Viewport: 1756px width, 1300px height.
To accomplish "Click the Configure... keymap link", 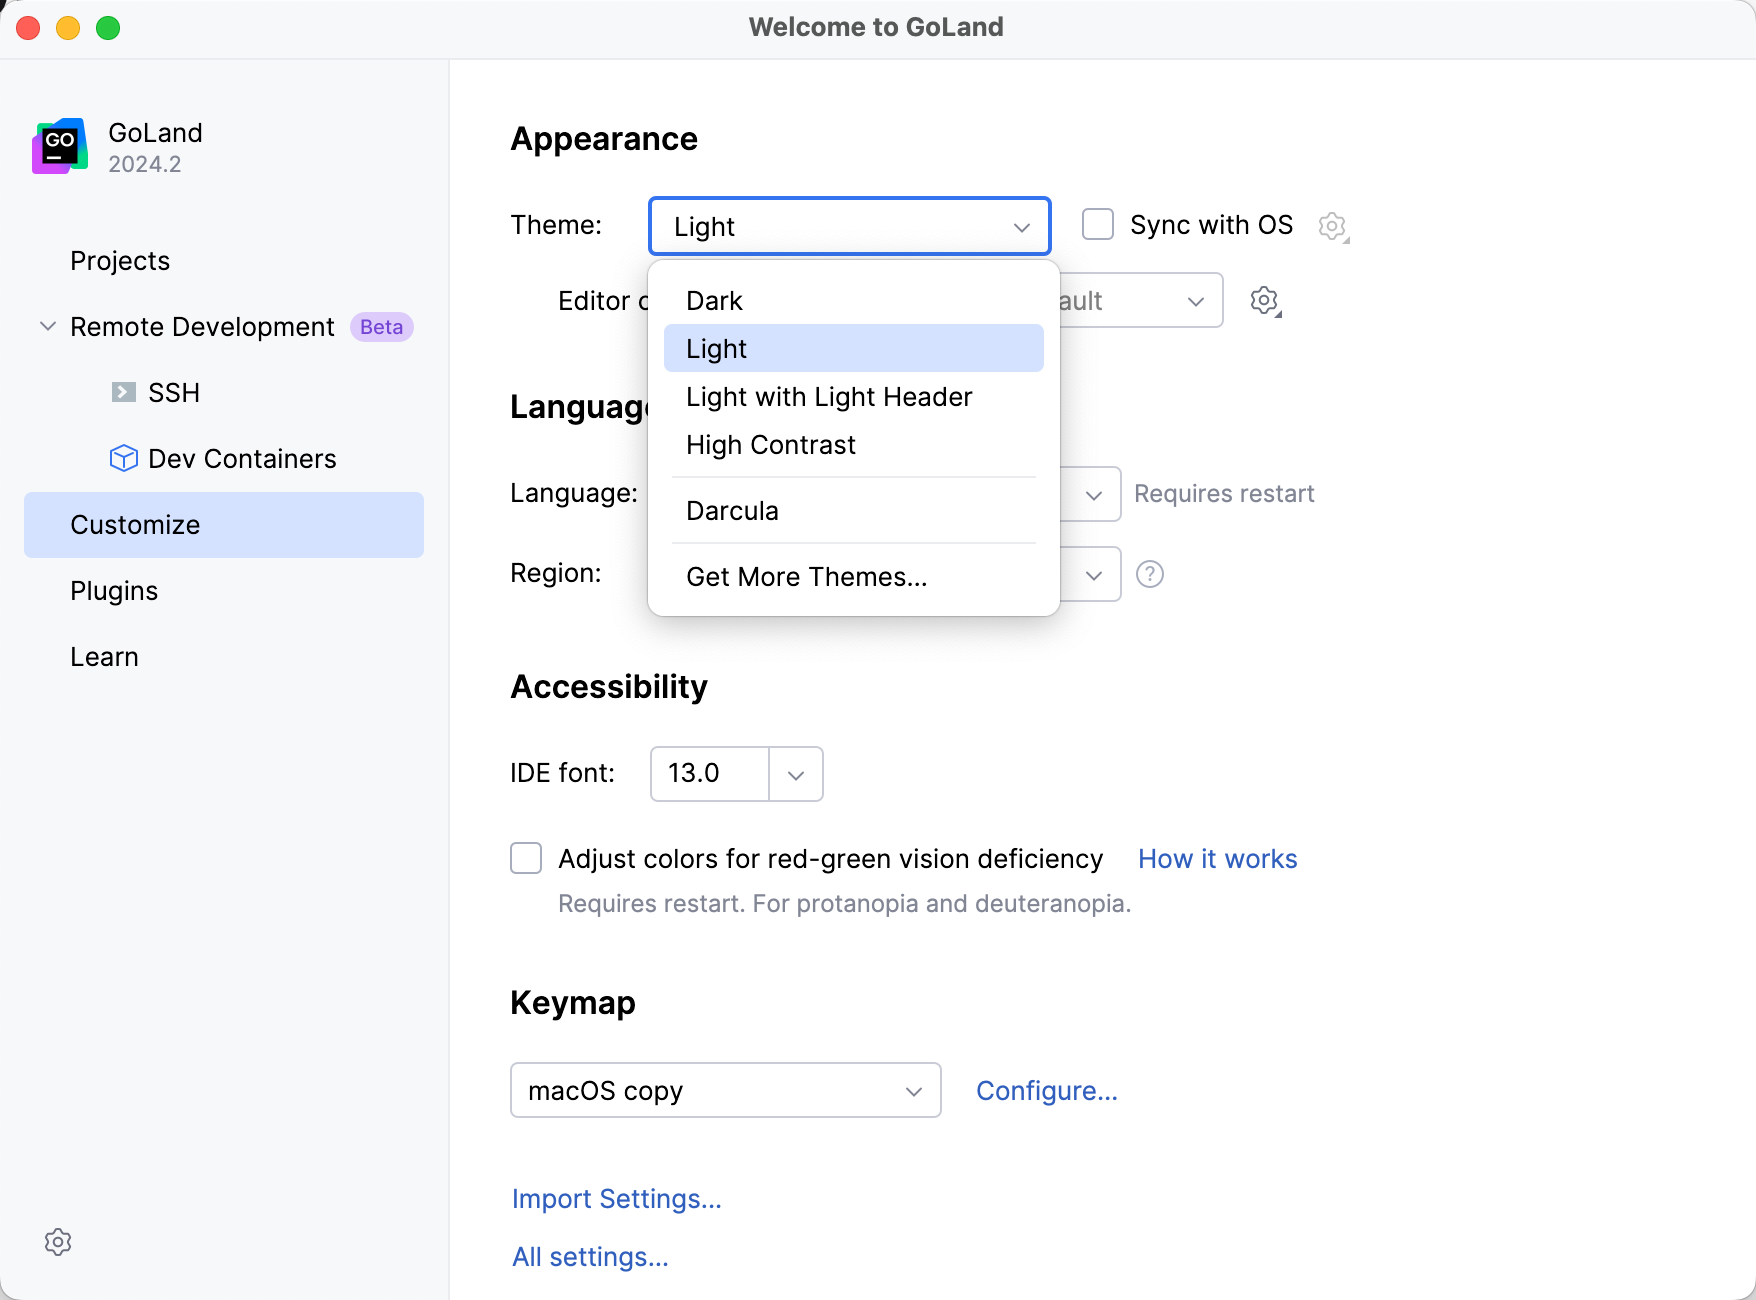I will point(1046,1090).
